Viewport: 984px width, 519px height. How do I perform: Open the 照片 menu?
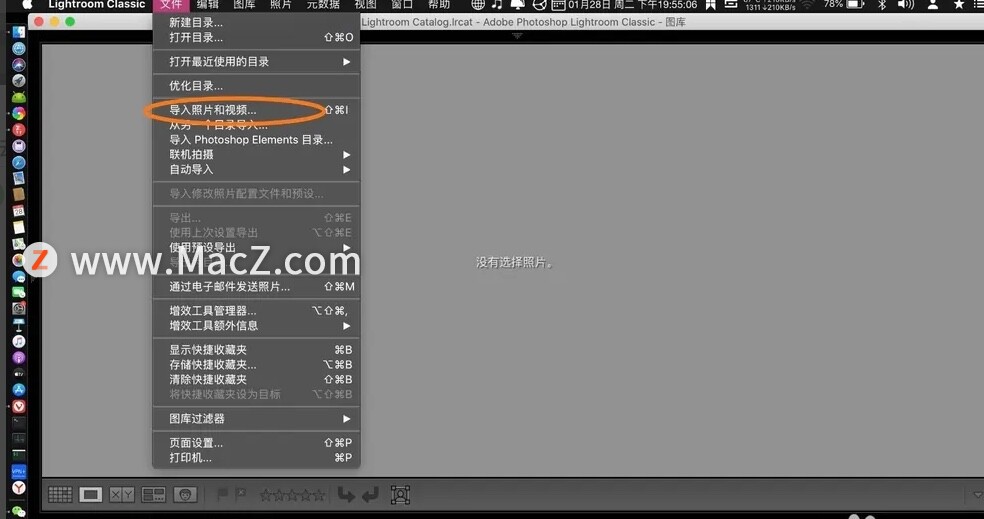pos(281,5)
